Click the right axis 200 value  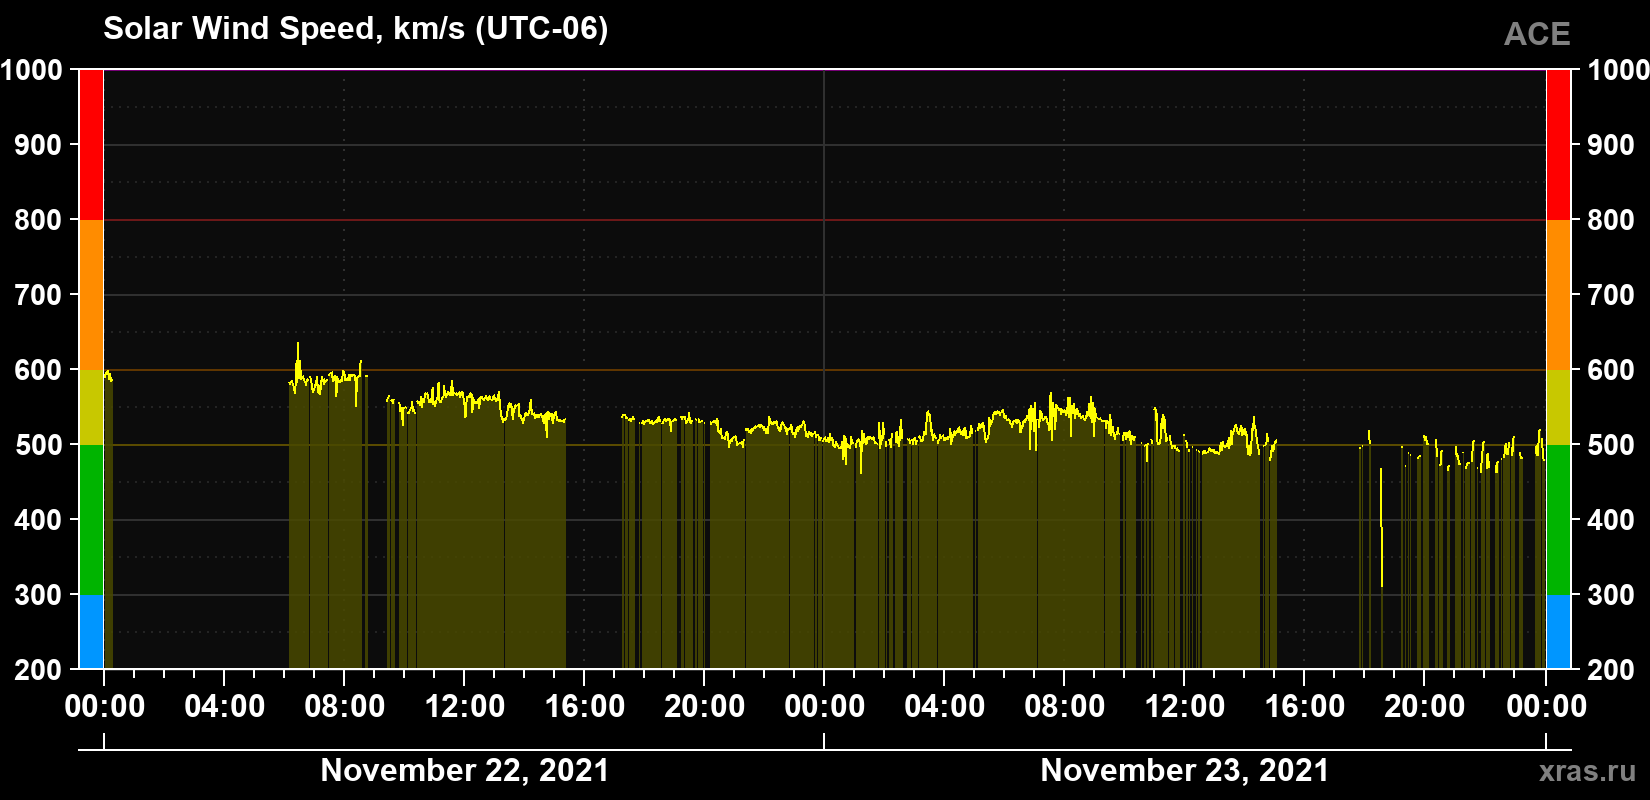(1611, 670)
